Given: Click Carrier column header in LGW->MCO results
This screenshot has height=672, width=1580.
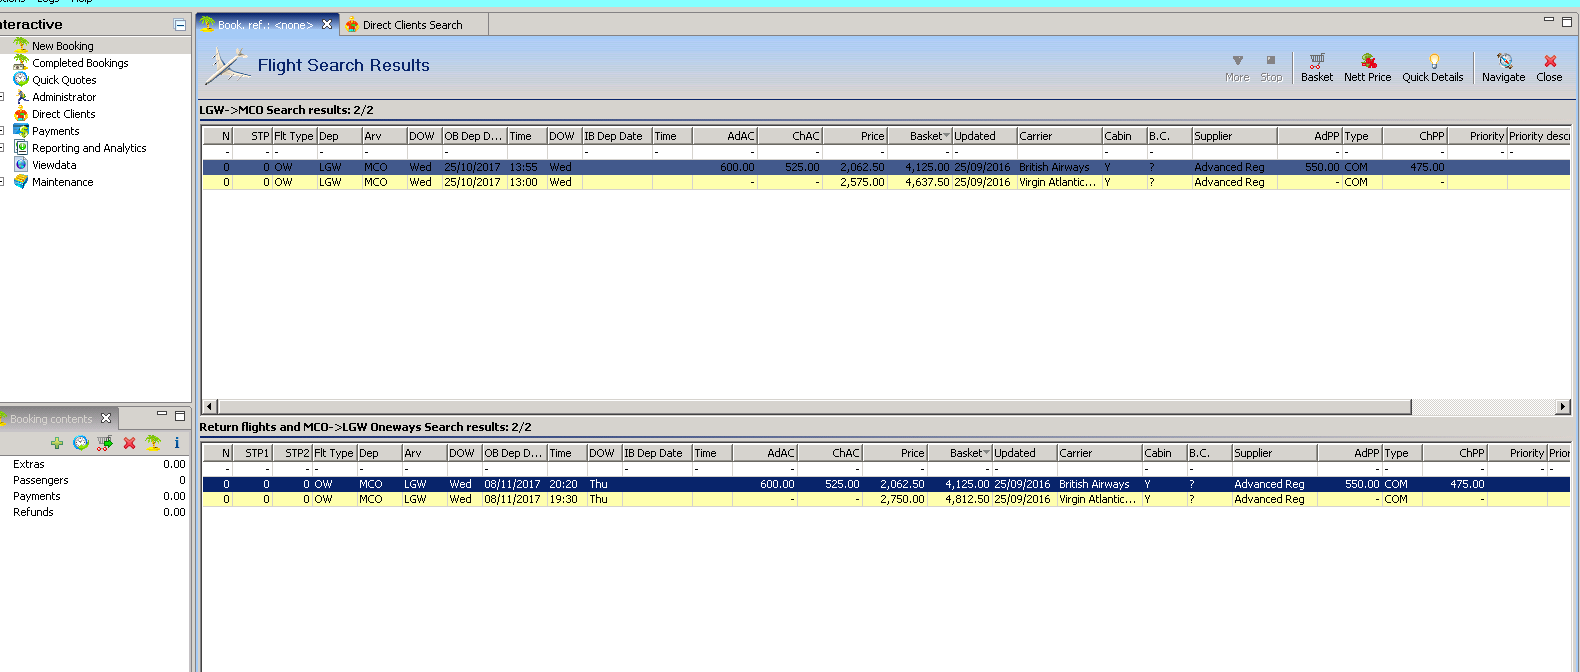Looking at the screenshot, I should [1059, 136].
